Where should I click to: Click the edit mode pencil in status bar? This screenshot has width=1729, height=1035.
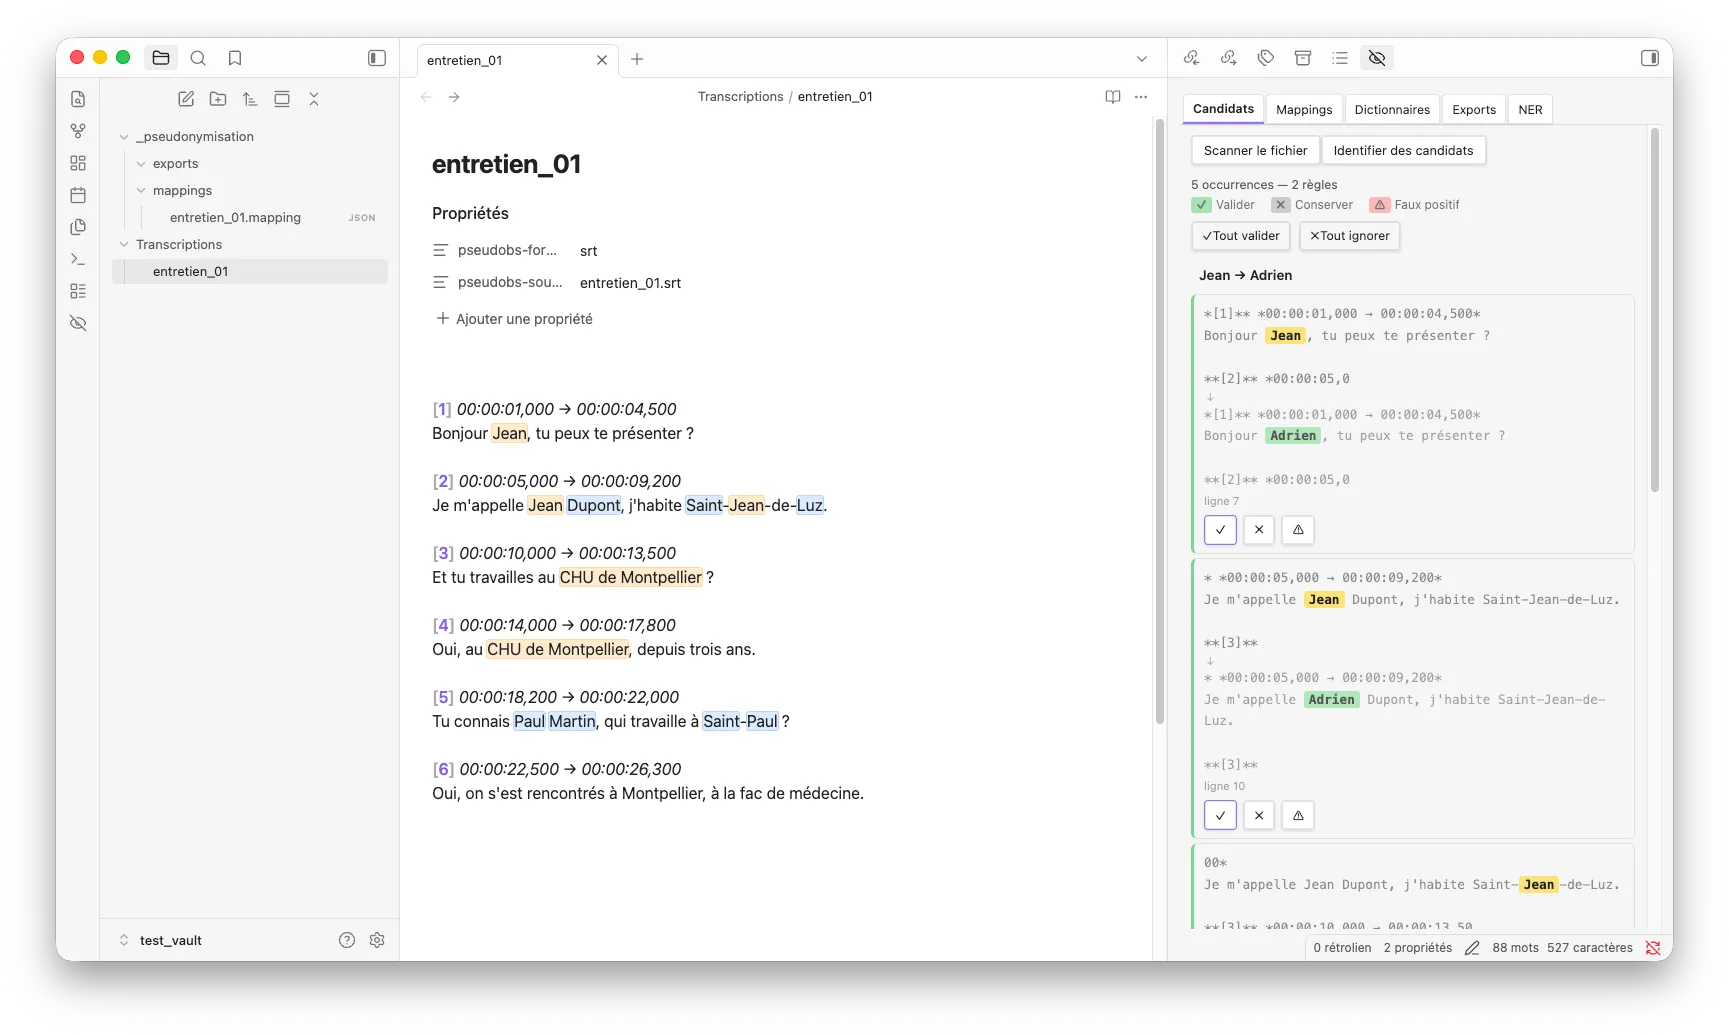tap(1472, 948)
